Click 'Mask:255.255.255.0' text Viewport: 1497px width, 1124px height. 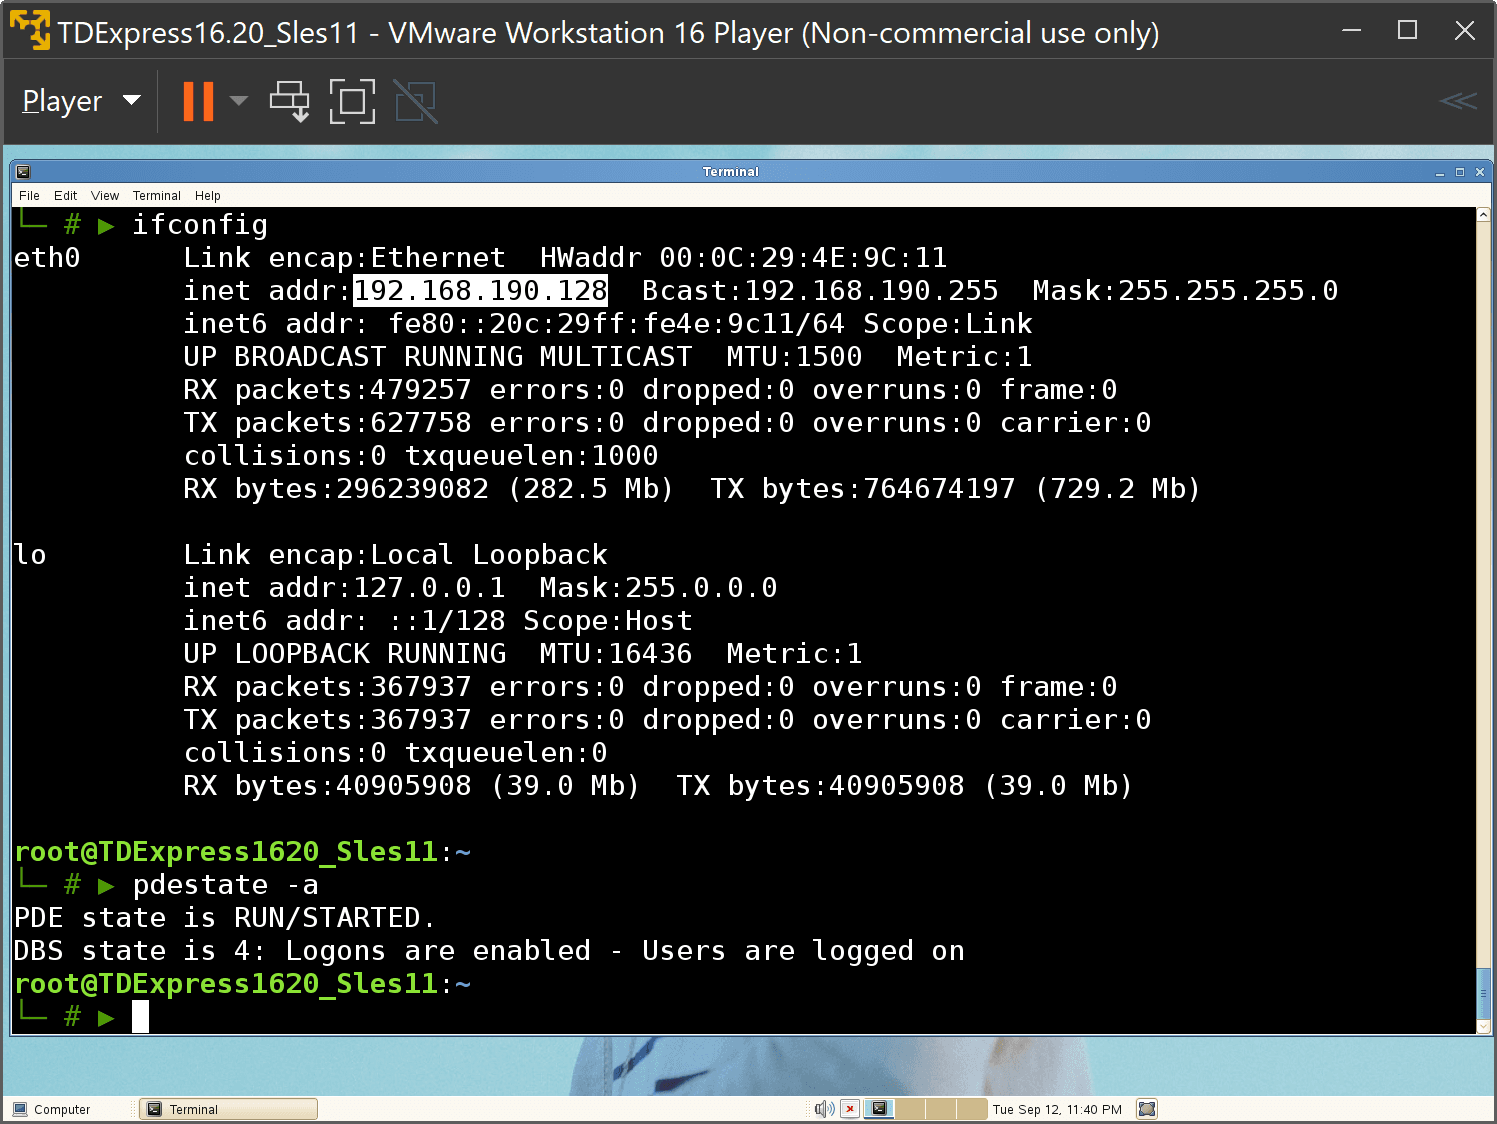click(x=1185, y=291)
